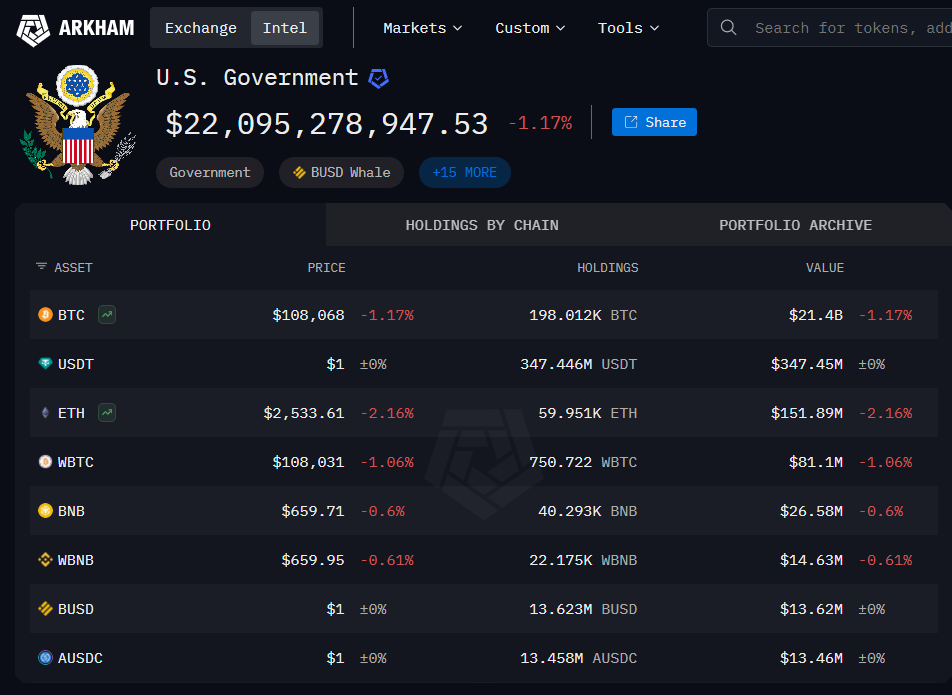Screen dimensions: 952x695
Task: Expand the Custom dropdown menu
Action: (530, 28)
